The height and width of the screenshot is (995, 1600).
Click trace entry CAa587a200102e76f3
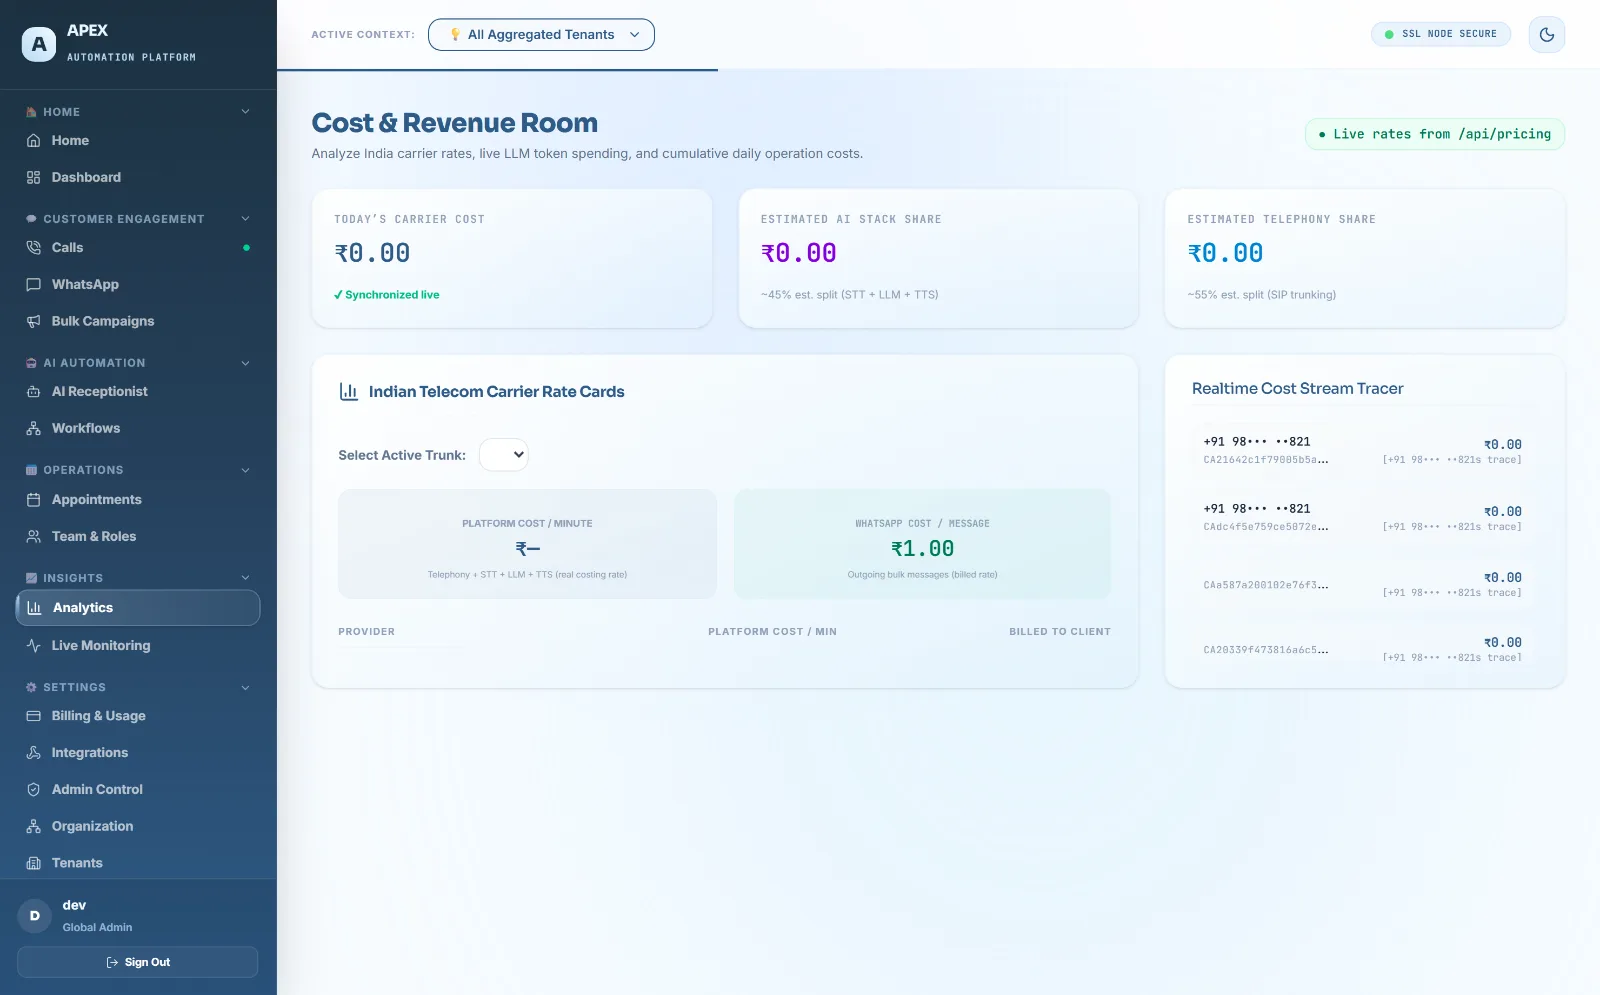1362,584
